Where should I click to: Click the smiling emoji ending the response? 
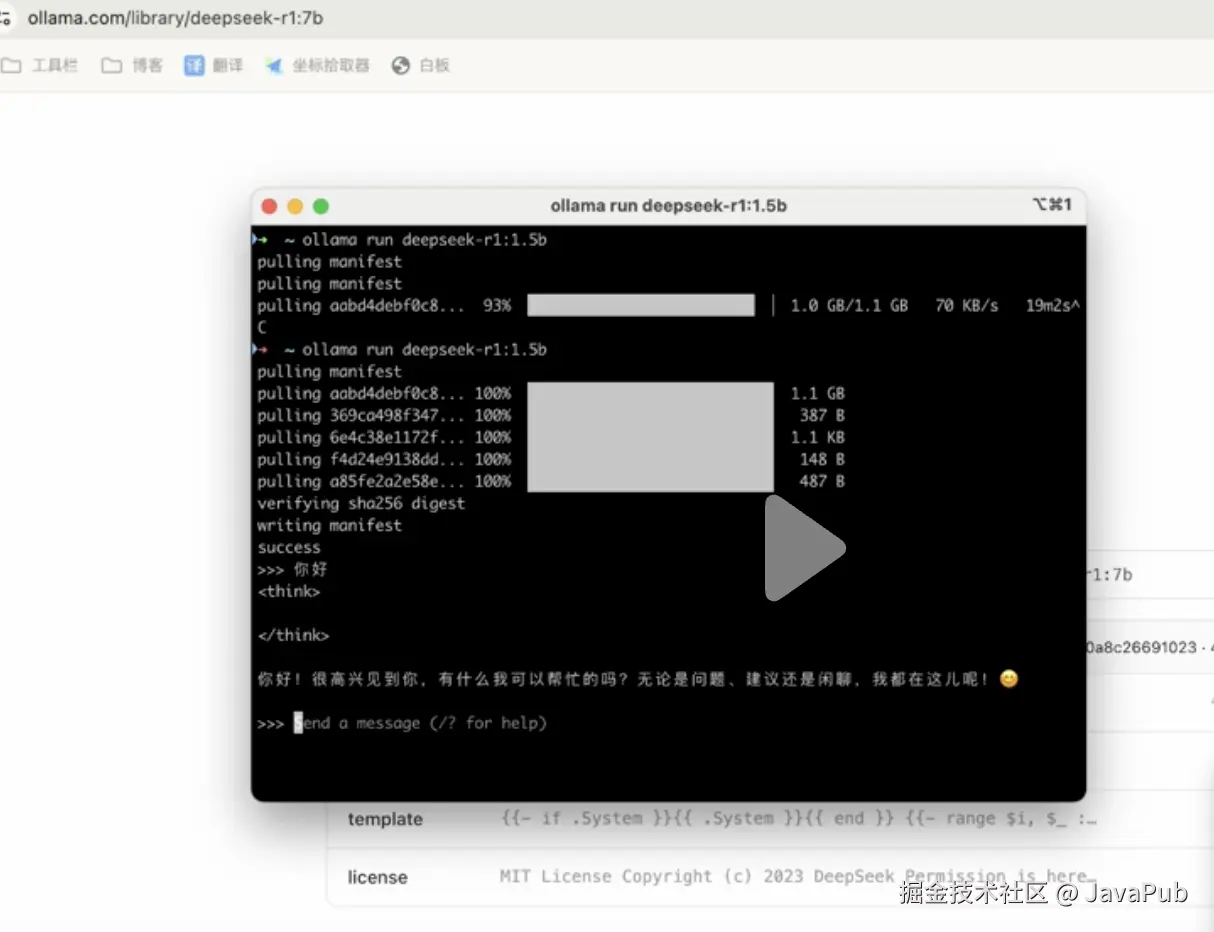[1009, 679]
